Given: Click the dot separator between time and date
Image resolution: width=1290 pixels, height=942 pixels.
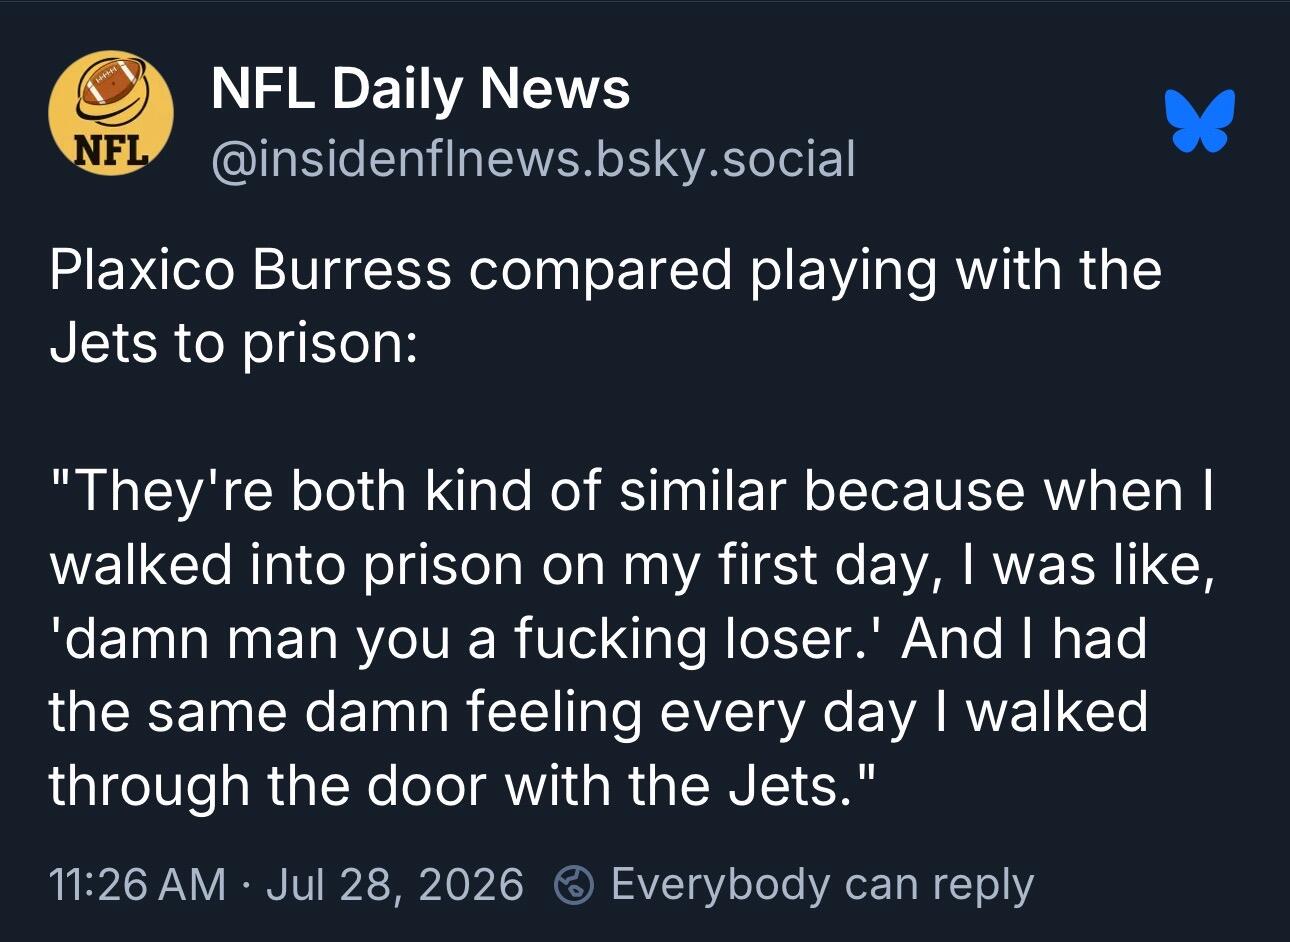Looking at the screenshot, I should (x=246, y=886).
